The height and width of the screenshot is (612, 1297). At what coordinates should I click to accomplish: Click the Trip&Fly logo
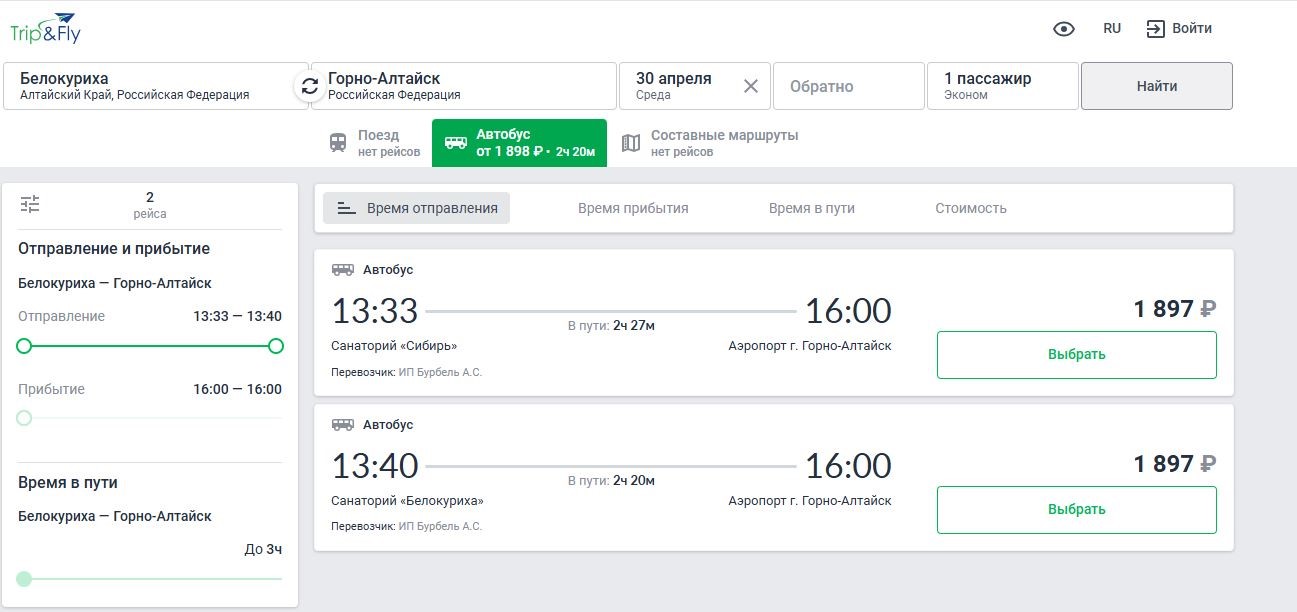coord(45,28)
